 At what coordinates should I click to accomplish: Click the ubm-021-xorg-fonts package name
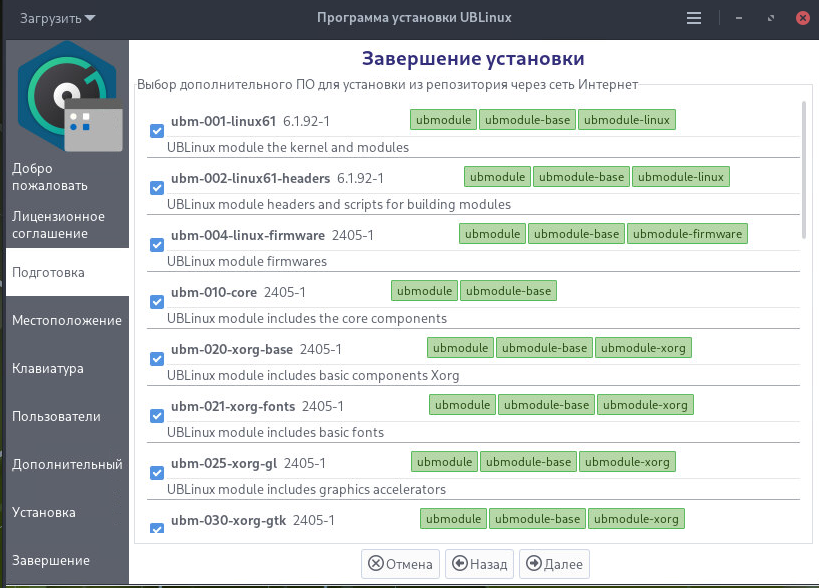(x=233, y=406)
